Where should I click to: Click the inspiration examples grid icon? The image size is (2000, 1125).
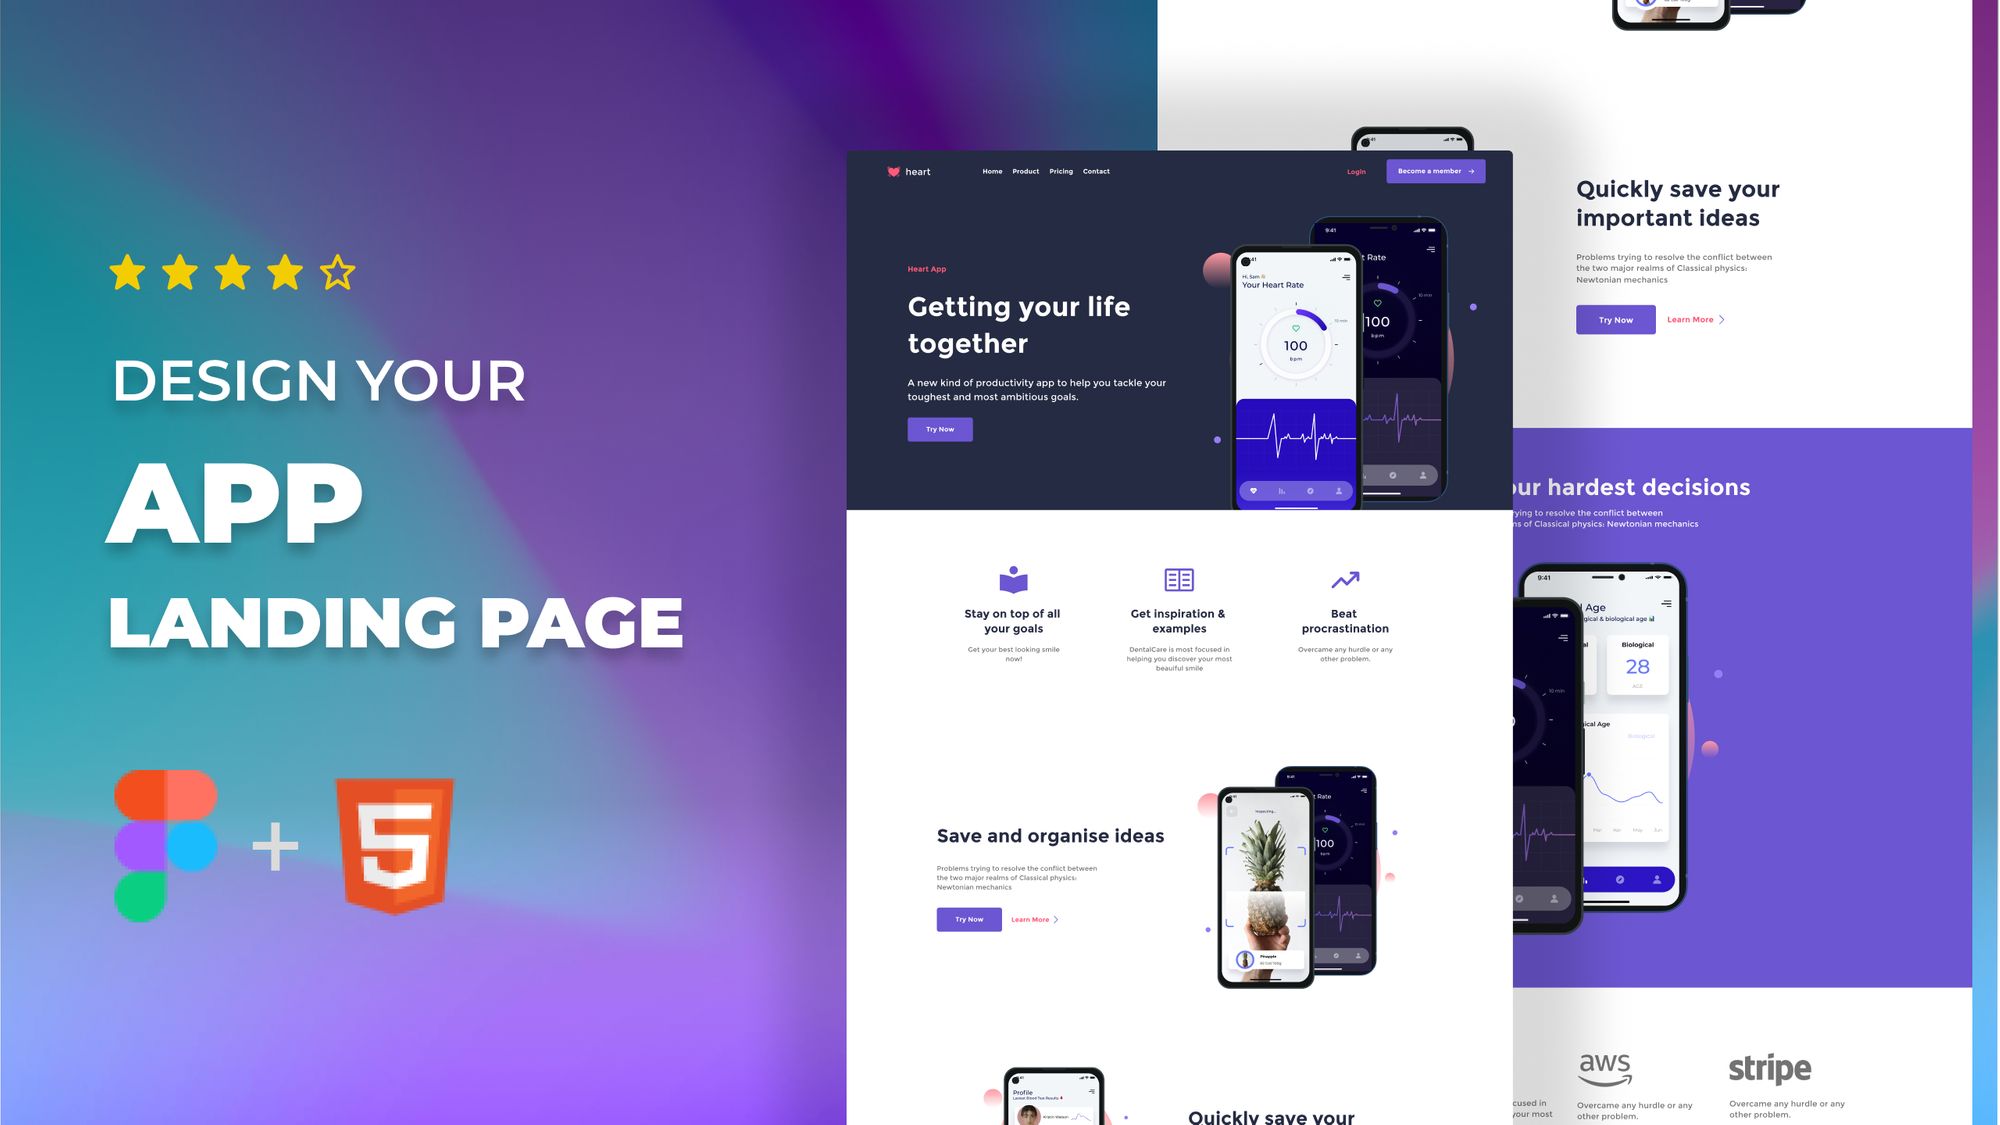pos(1177,580)
